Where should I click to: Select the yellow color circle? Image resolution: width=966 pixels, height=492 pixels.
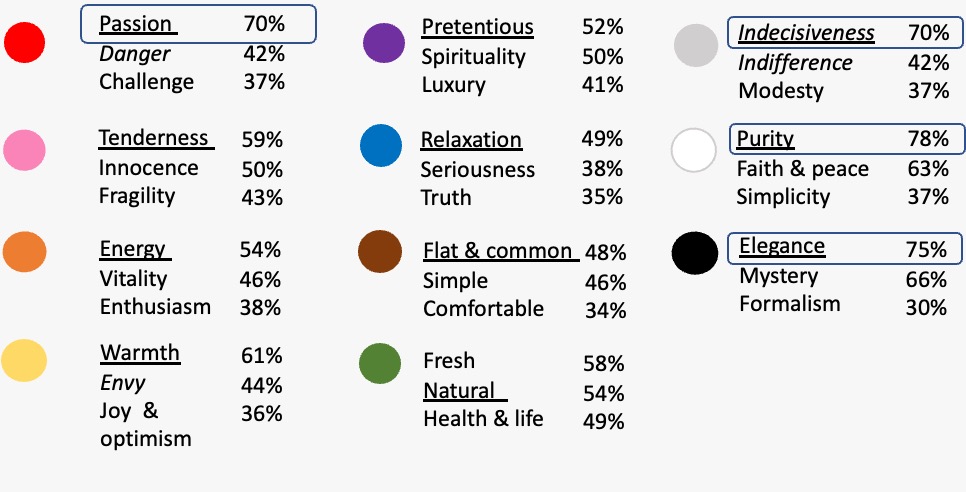coord(24,360)
